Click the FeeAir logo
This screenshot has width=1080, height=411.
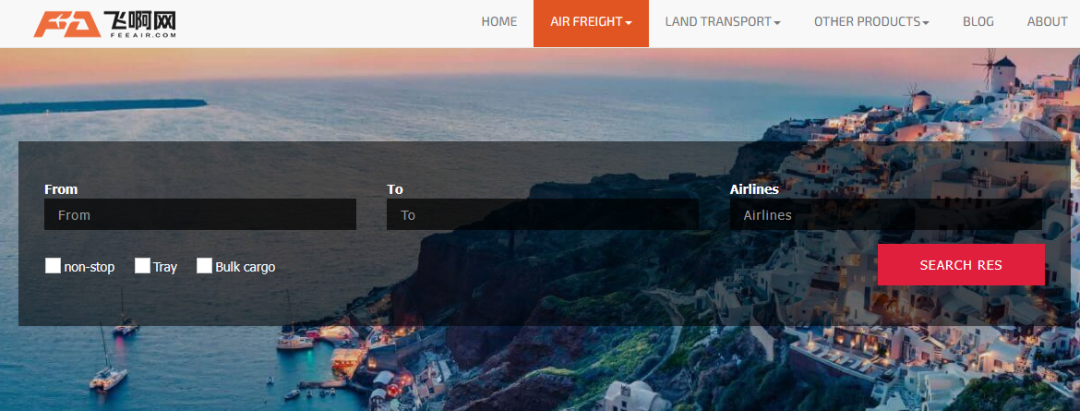tap(105, 24)
